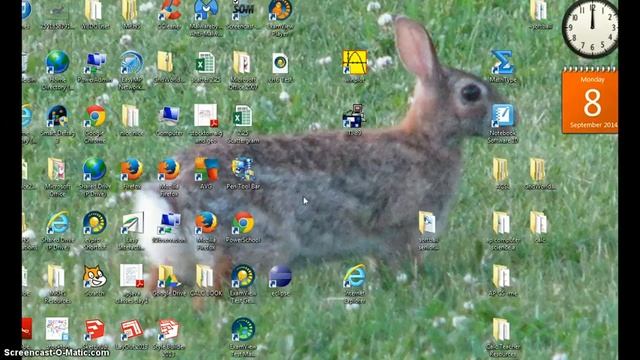
Task: Click the analog clock desktop gadget
Action: pos(591,28)
